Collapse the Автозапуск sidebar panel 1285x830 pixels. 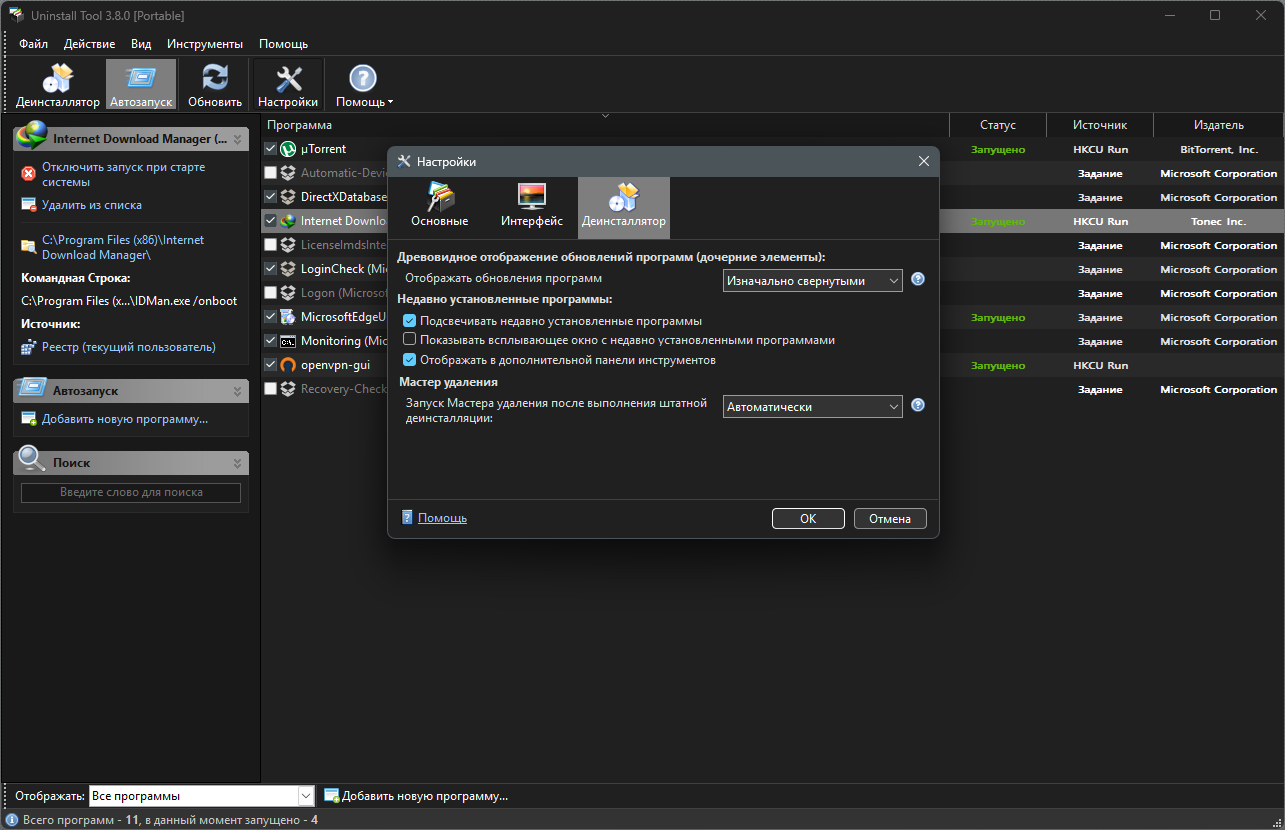point(237,391)
